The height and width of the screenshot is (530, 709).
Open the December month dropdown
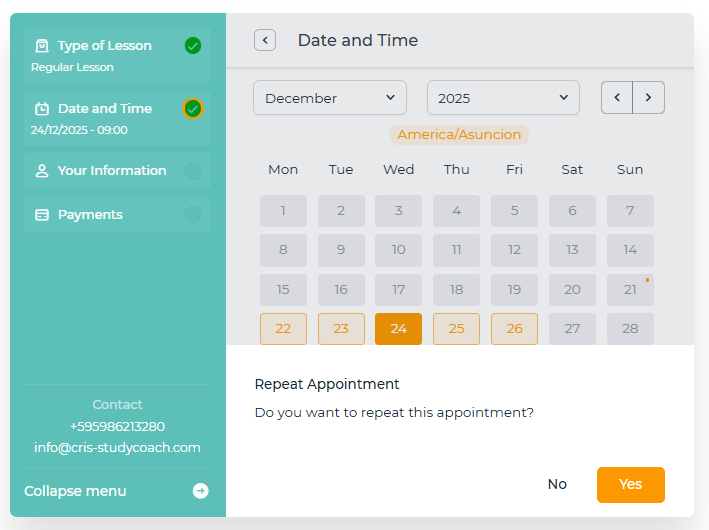click(x=330, y=98)
